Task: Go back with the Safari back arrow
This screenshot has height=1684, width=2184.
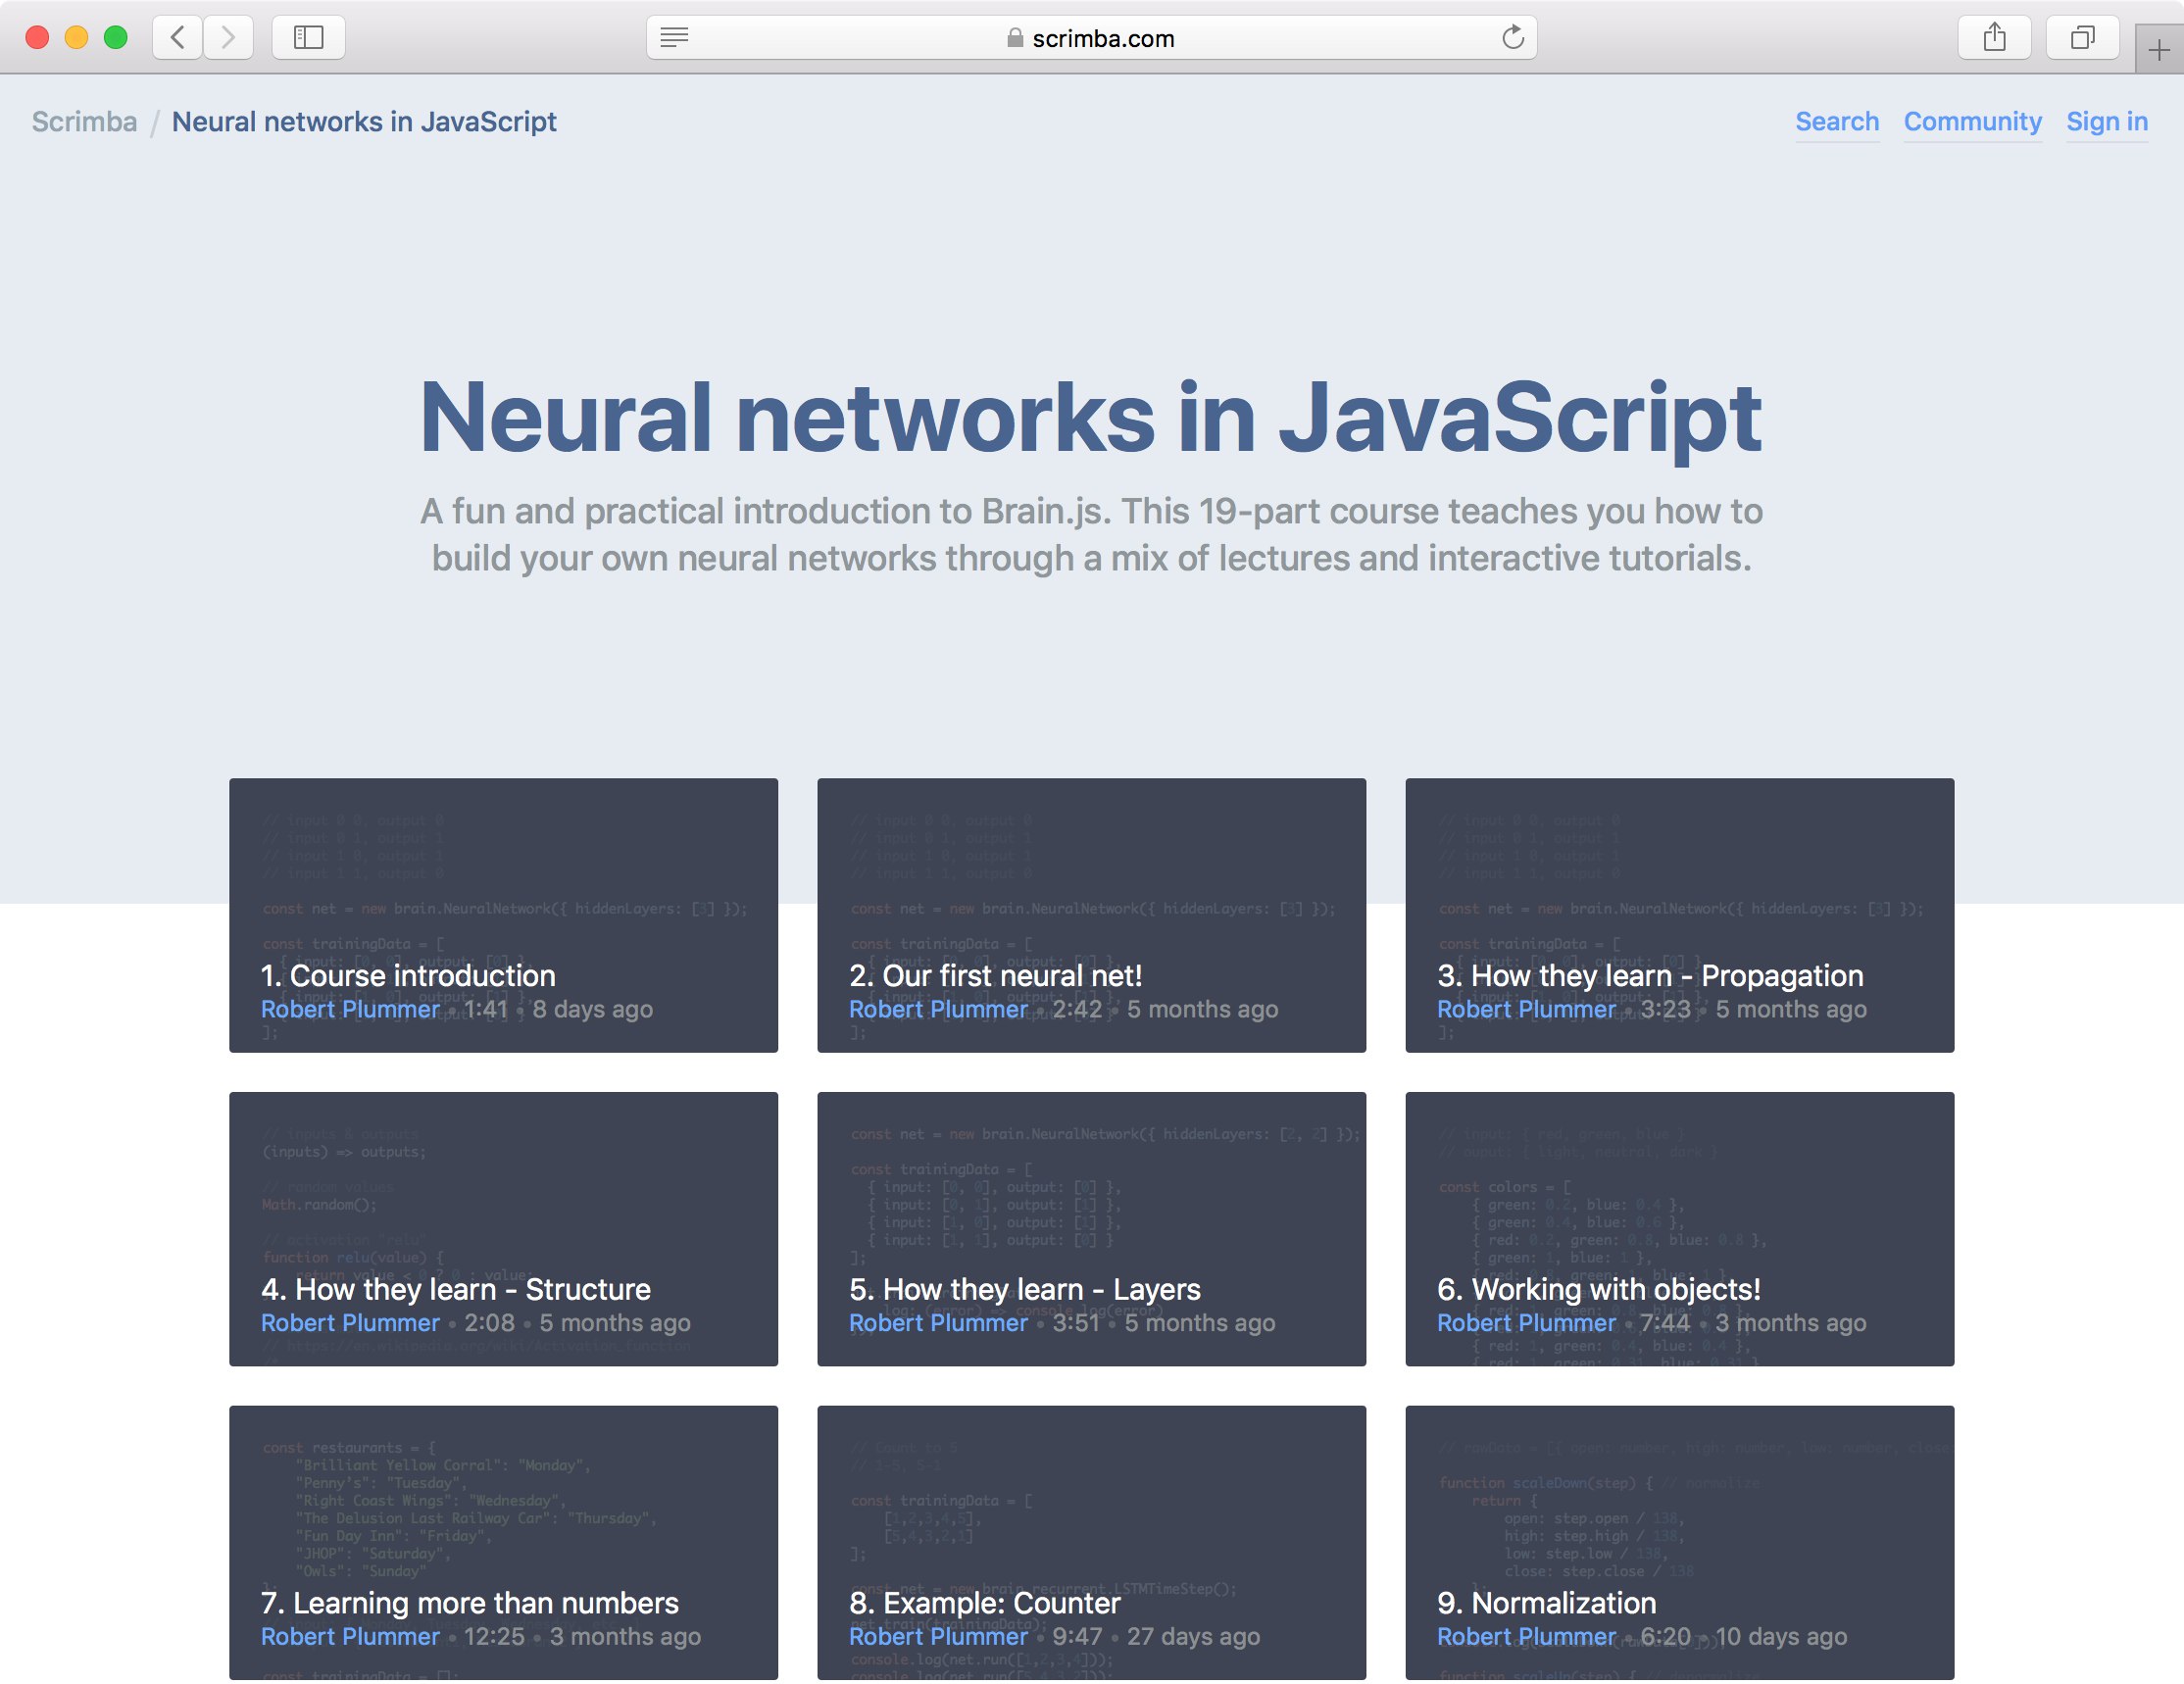Action: pos(178,38)
